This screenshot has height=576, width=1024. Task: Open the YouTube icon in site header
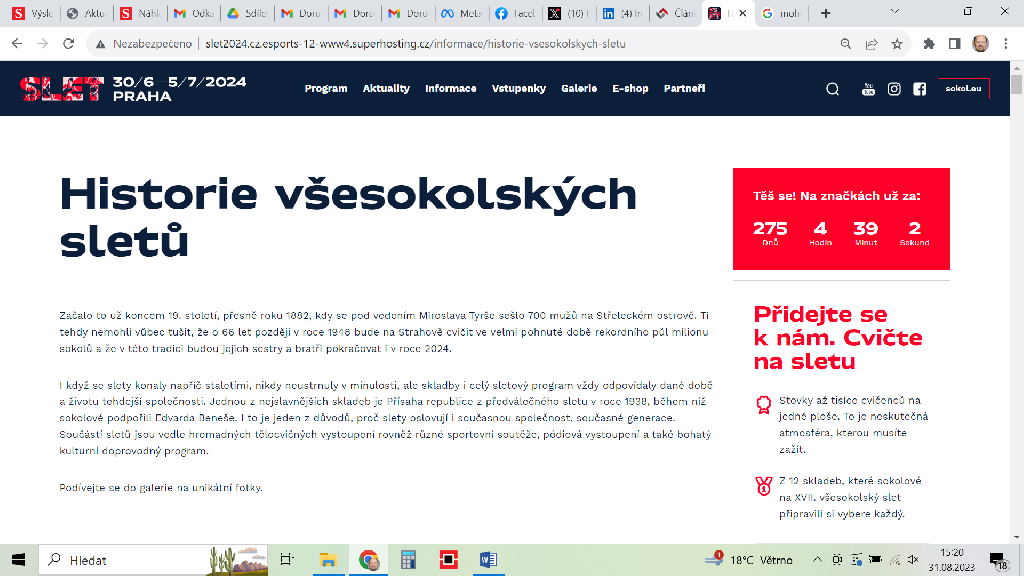[x=868, y=89]
